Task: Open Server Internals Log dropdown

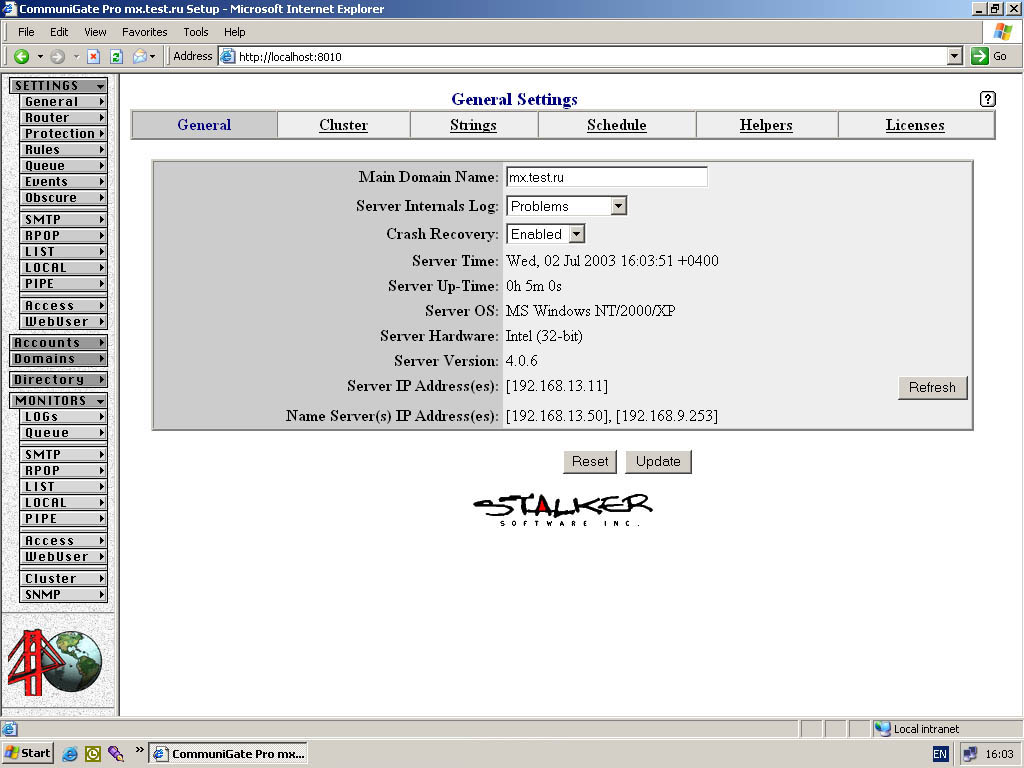Action: [x=618, y=206]
